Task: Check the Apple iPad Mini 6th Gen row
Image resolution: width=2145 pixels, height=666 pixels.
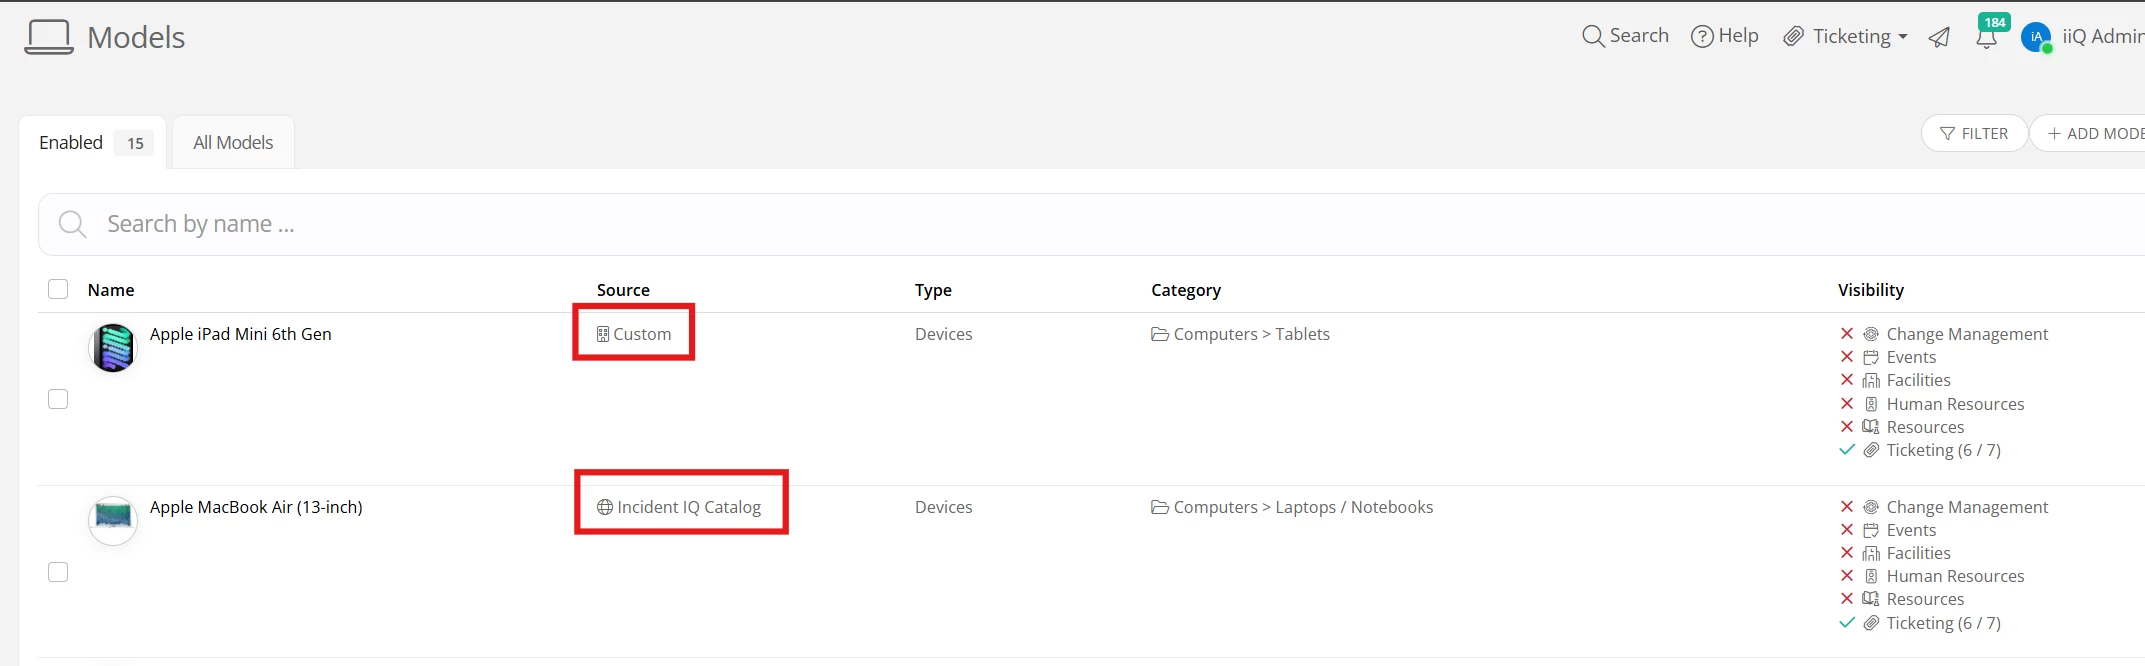Action: pos(58,399)
